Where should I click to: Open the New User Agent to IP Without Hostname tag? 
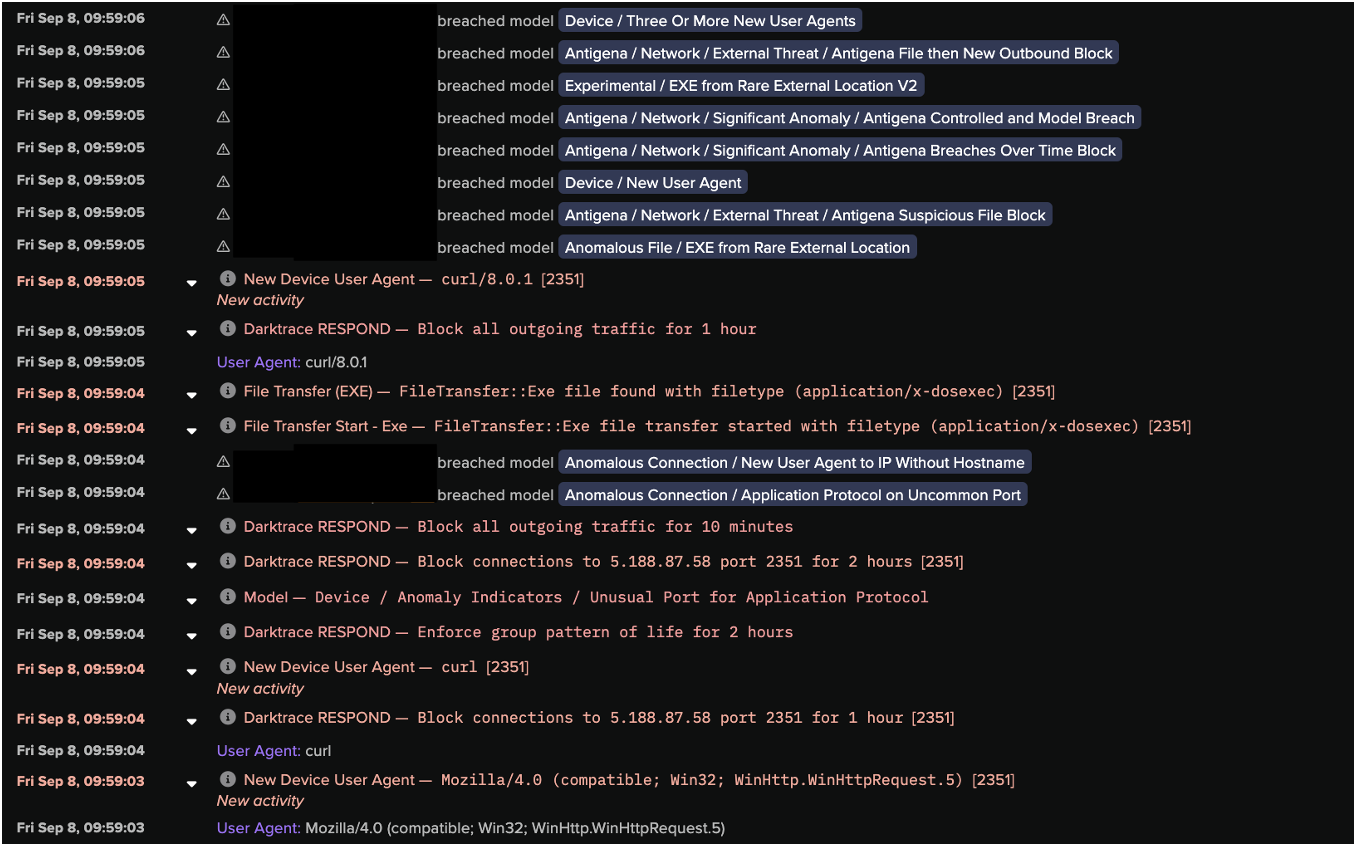[794, 463]
